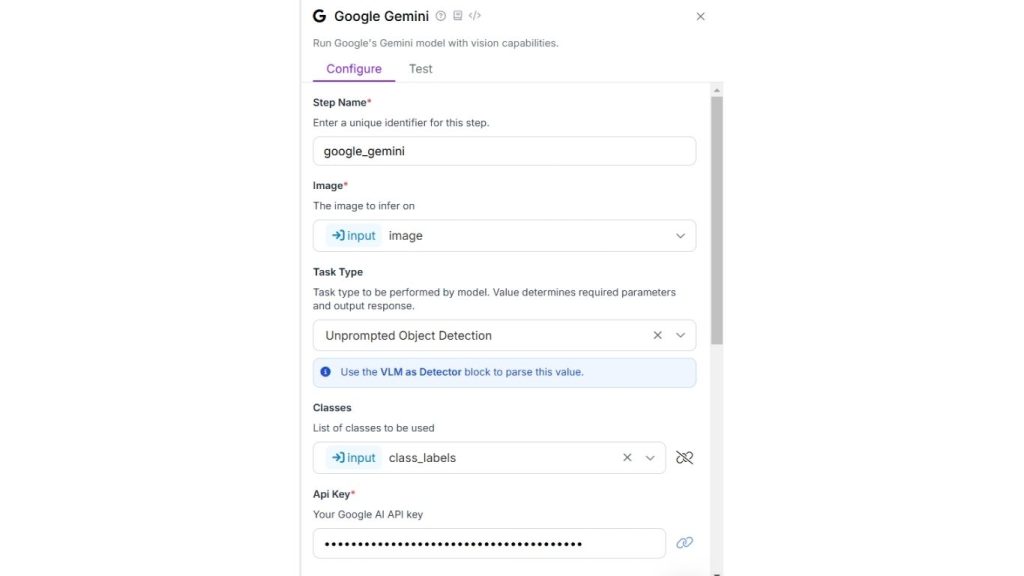The width and height of the screenshot is (1024, 576).
Task: Click the info icon in the blue banner
Action: (x=325, y=371)
